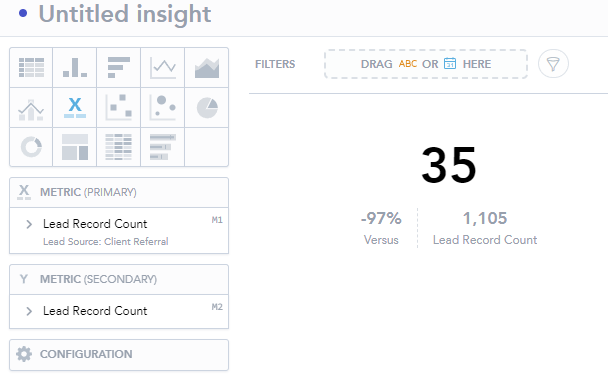
Task: Switch to the Scatter plot visualization
Action: [x=119, y=107]
